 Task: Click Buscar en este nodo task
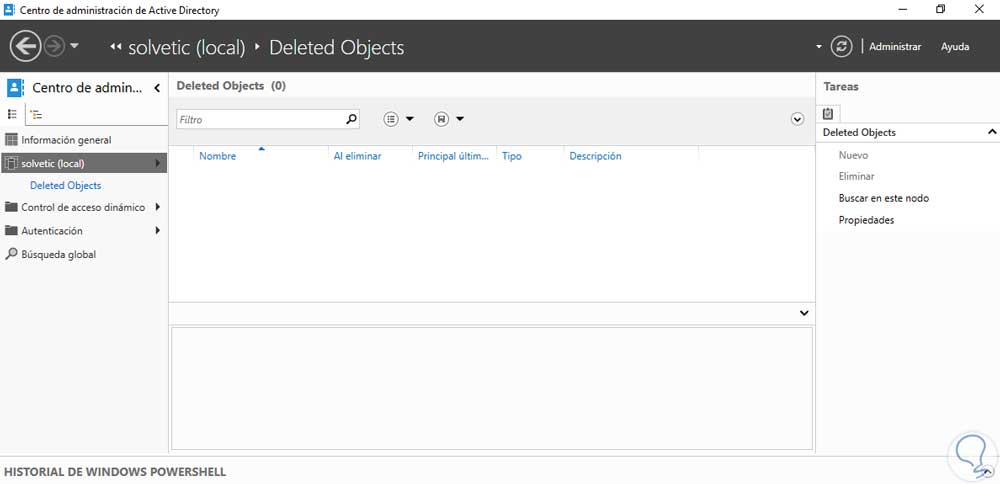[883, 198]
